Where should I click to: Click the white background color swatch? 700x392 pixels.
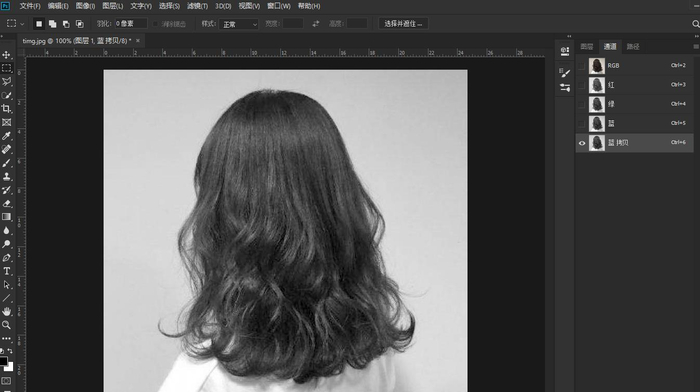(10, 368)
